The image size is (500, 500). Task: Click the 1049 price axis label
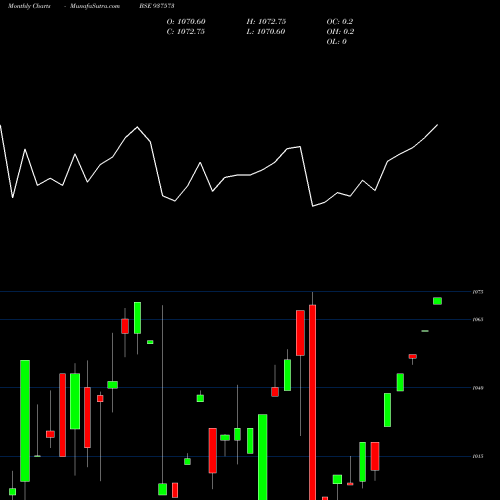pyautogui.click(x=478, y=388)
